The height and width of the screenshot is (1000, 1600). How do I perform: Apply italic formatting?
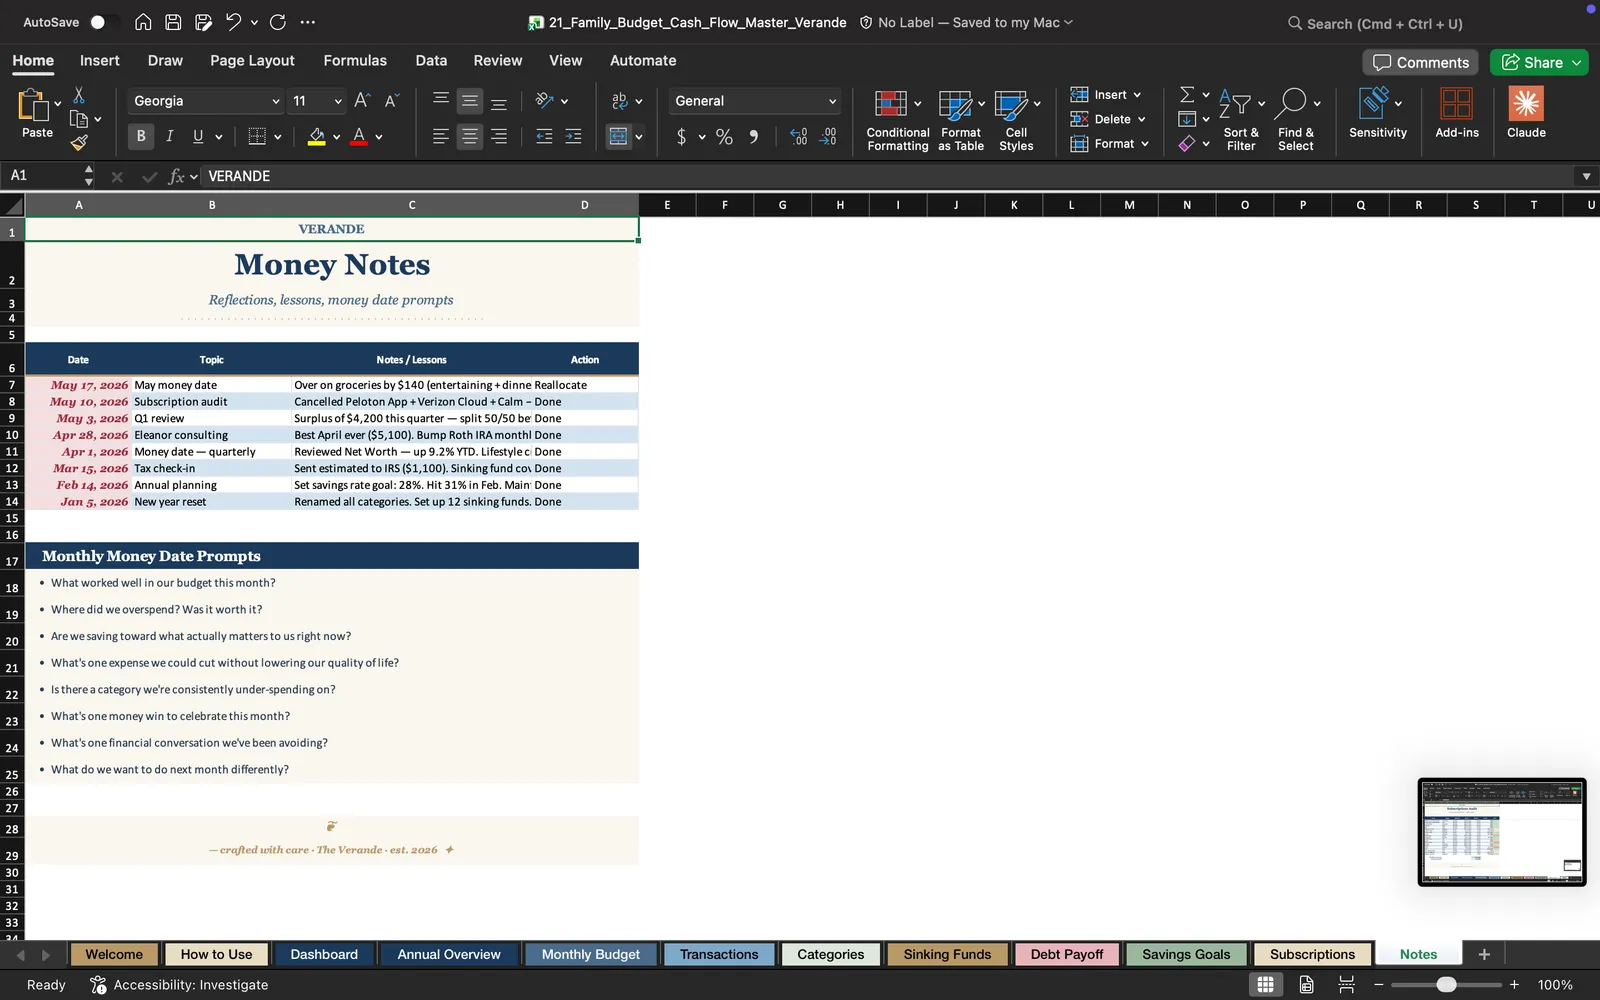[x=170, y=136]
